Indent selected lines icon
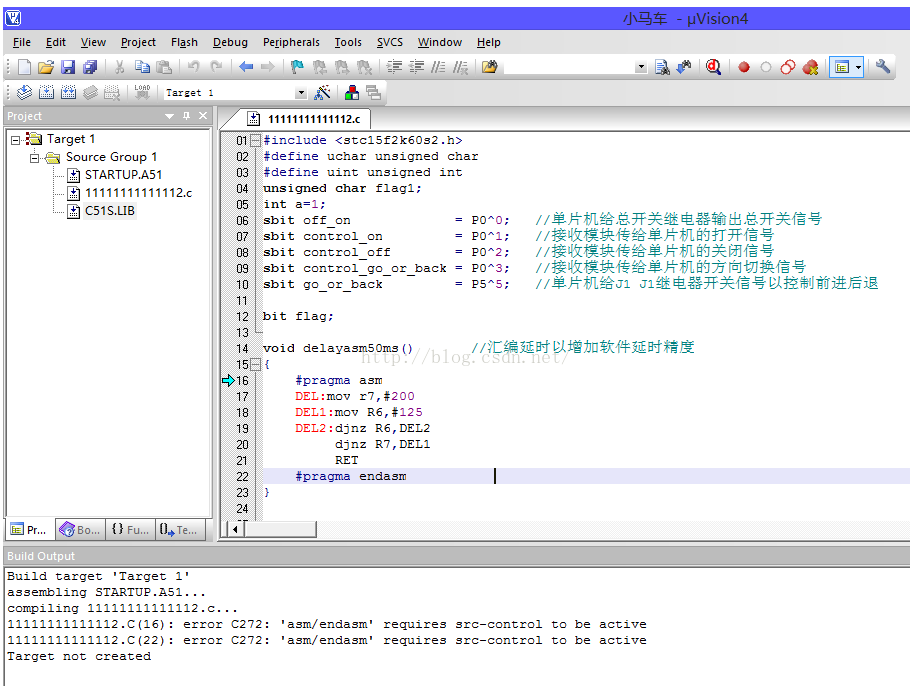Screen dimensions: 910x688 (395, 67)
